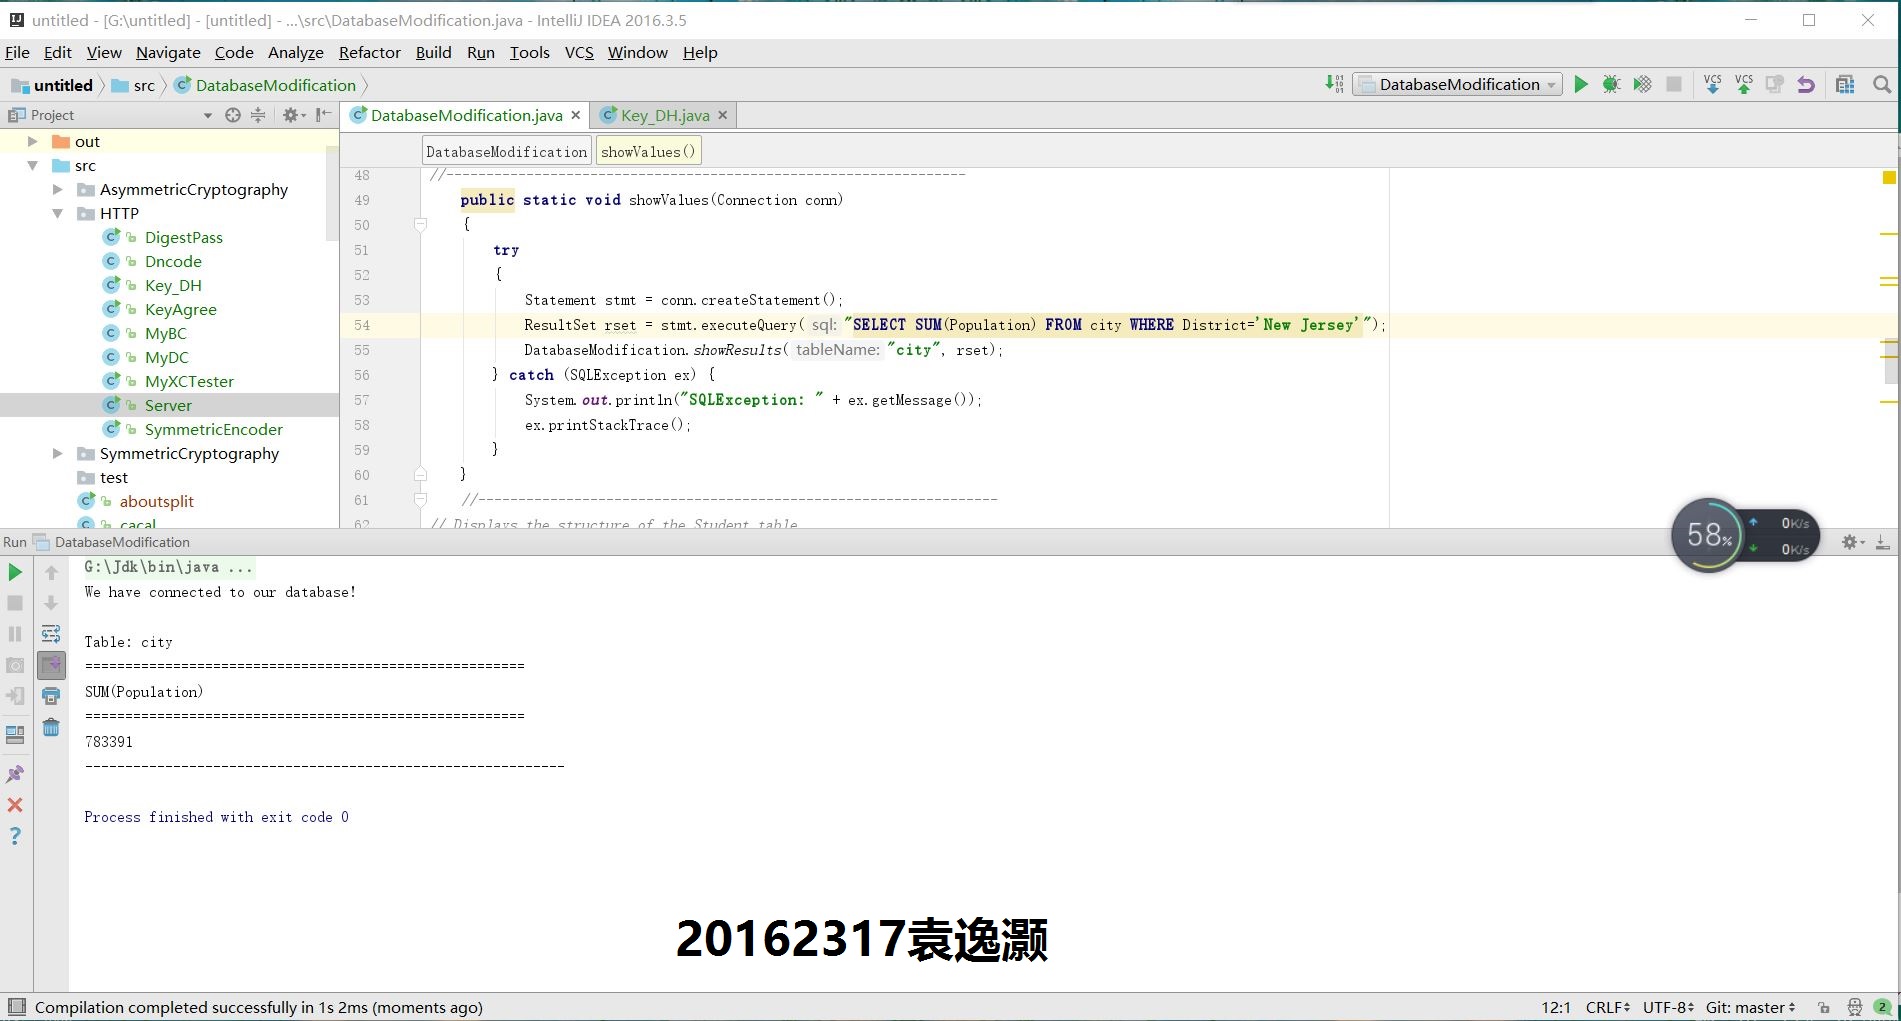The width and height of the screenshot is (1901, 1021).
Task: Toggle the read-only lock icon in status bar
Action: [x=1824, y=1007]
